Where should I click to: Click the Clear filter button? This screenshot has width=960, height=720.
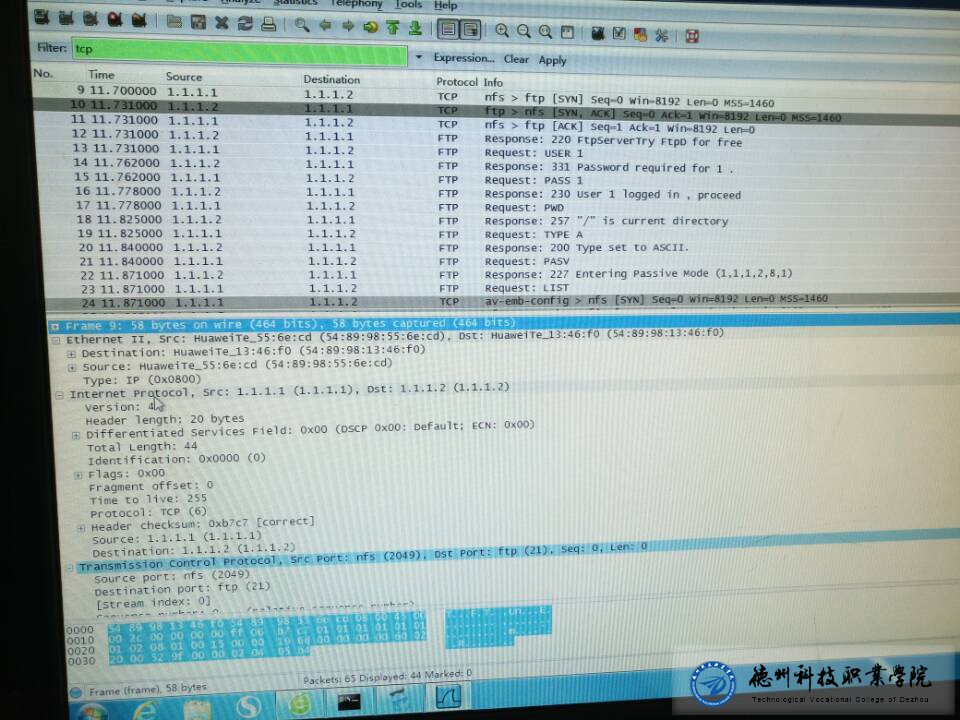point(516,59)
